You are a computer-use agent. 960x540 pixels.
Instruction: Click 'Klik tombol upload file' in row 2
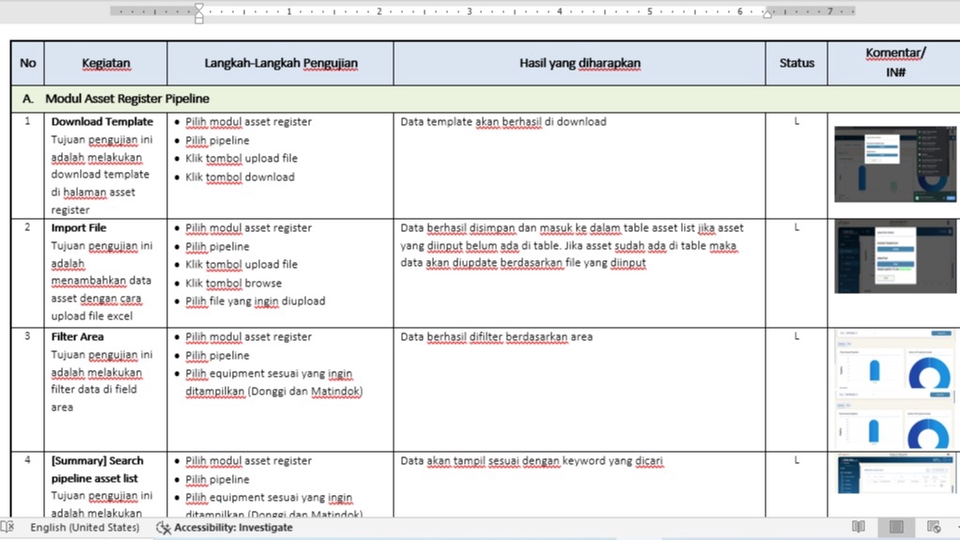tap(241, 264)
